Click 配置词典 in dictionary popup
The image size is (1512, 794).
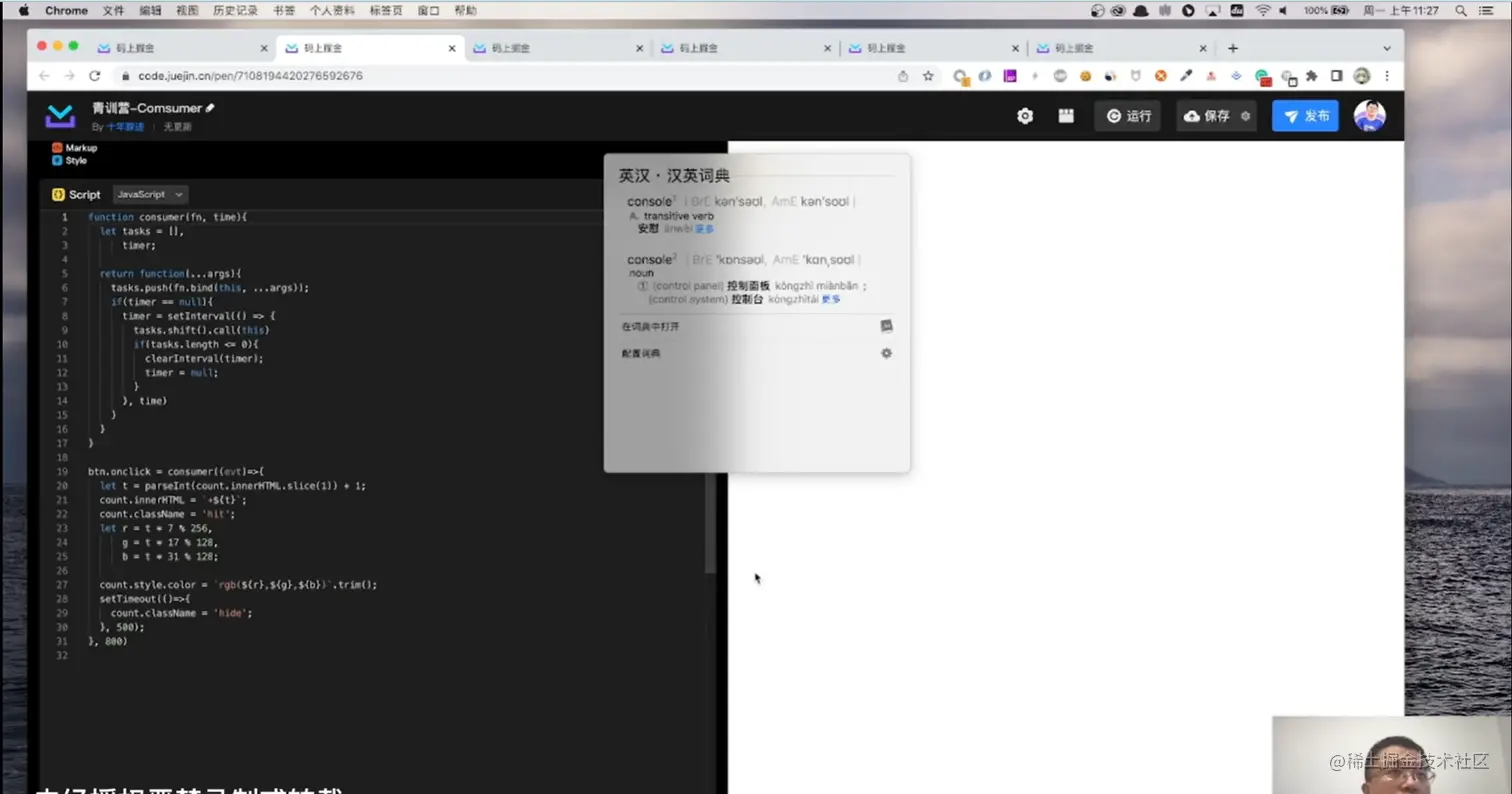pyautogui.click(x=641, y=353)
